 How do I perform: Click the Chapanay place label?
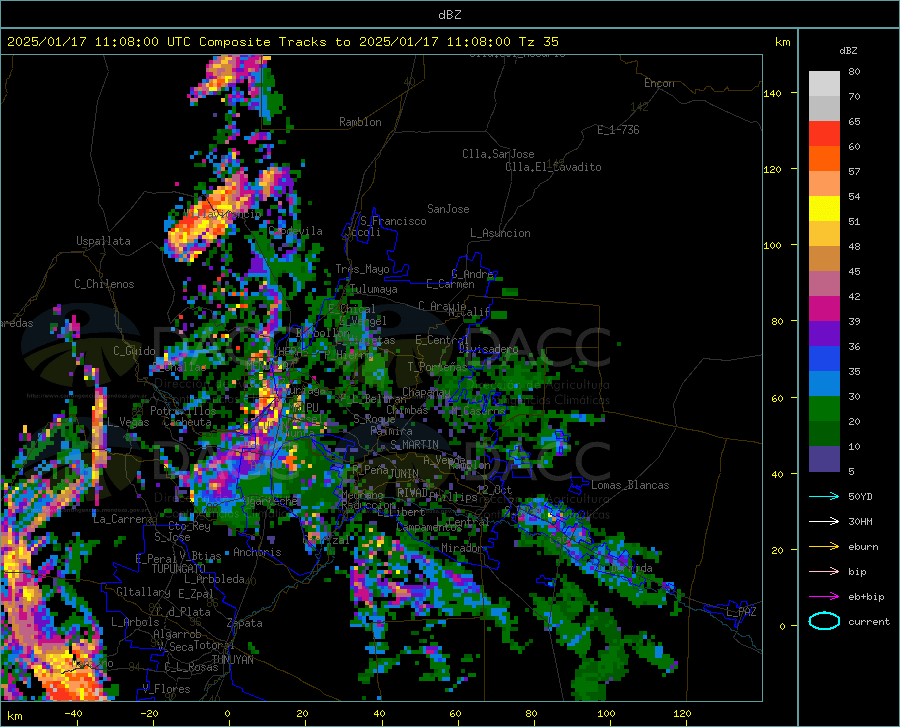[x=426, y=392]
